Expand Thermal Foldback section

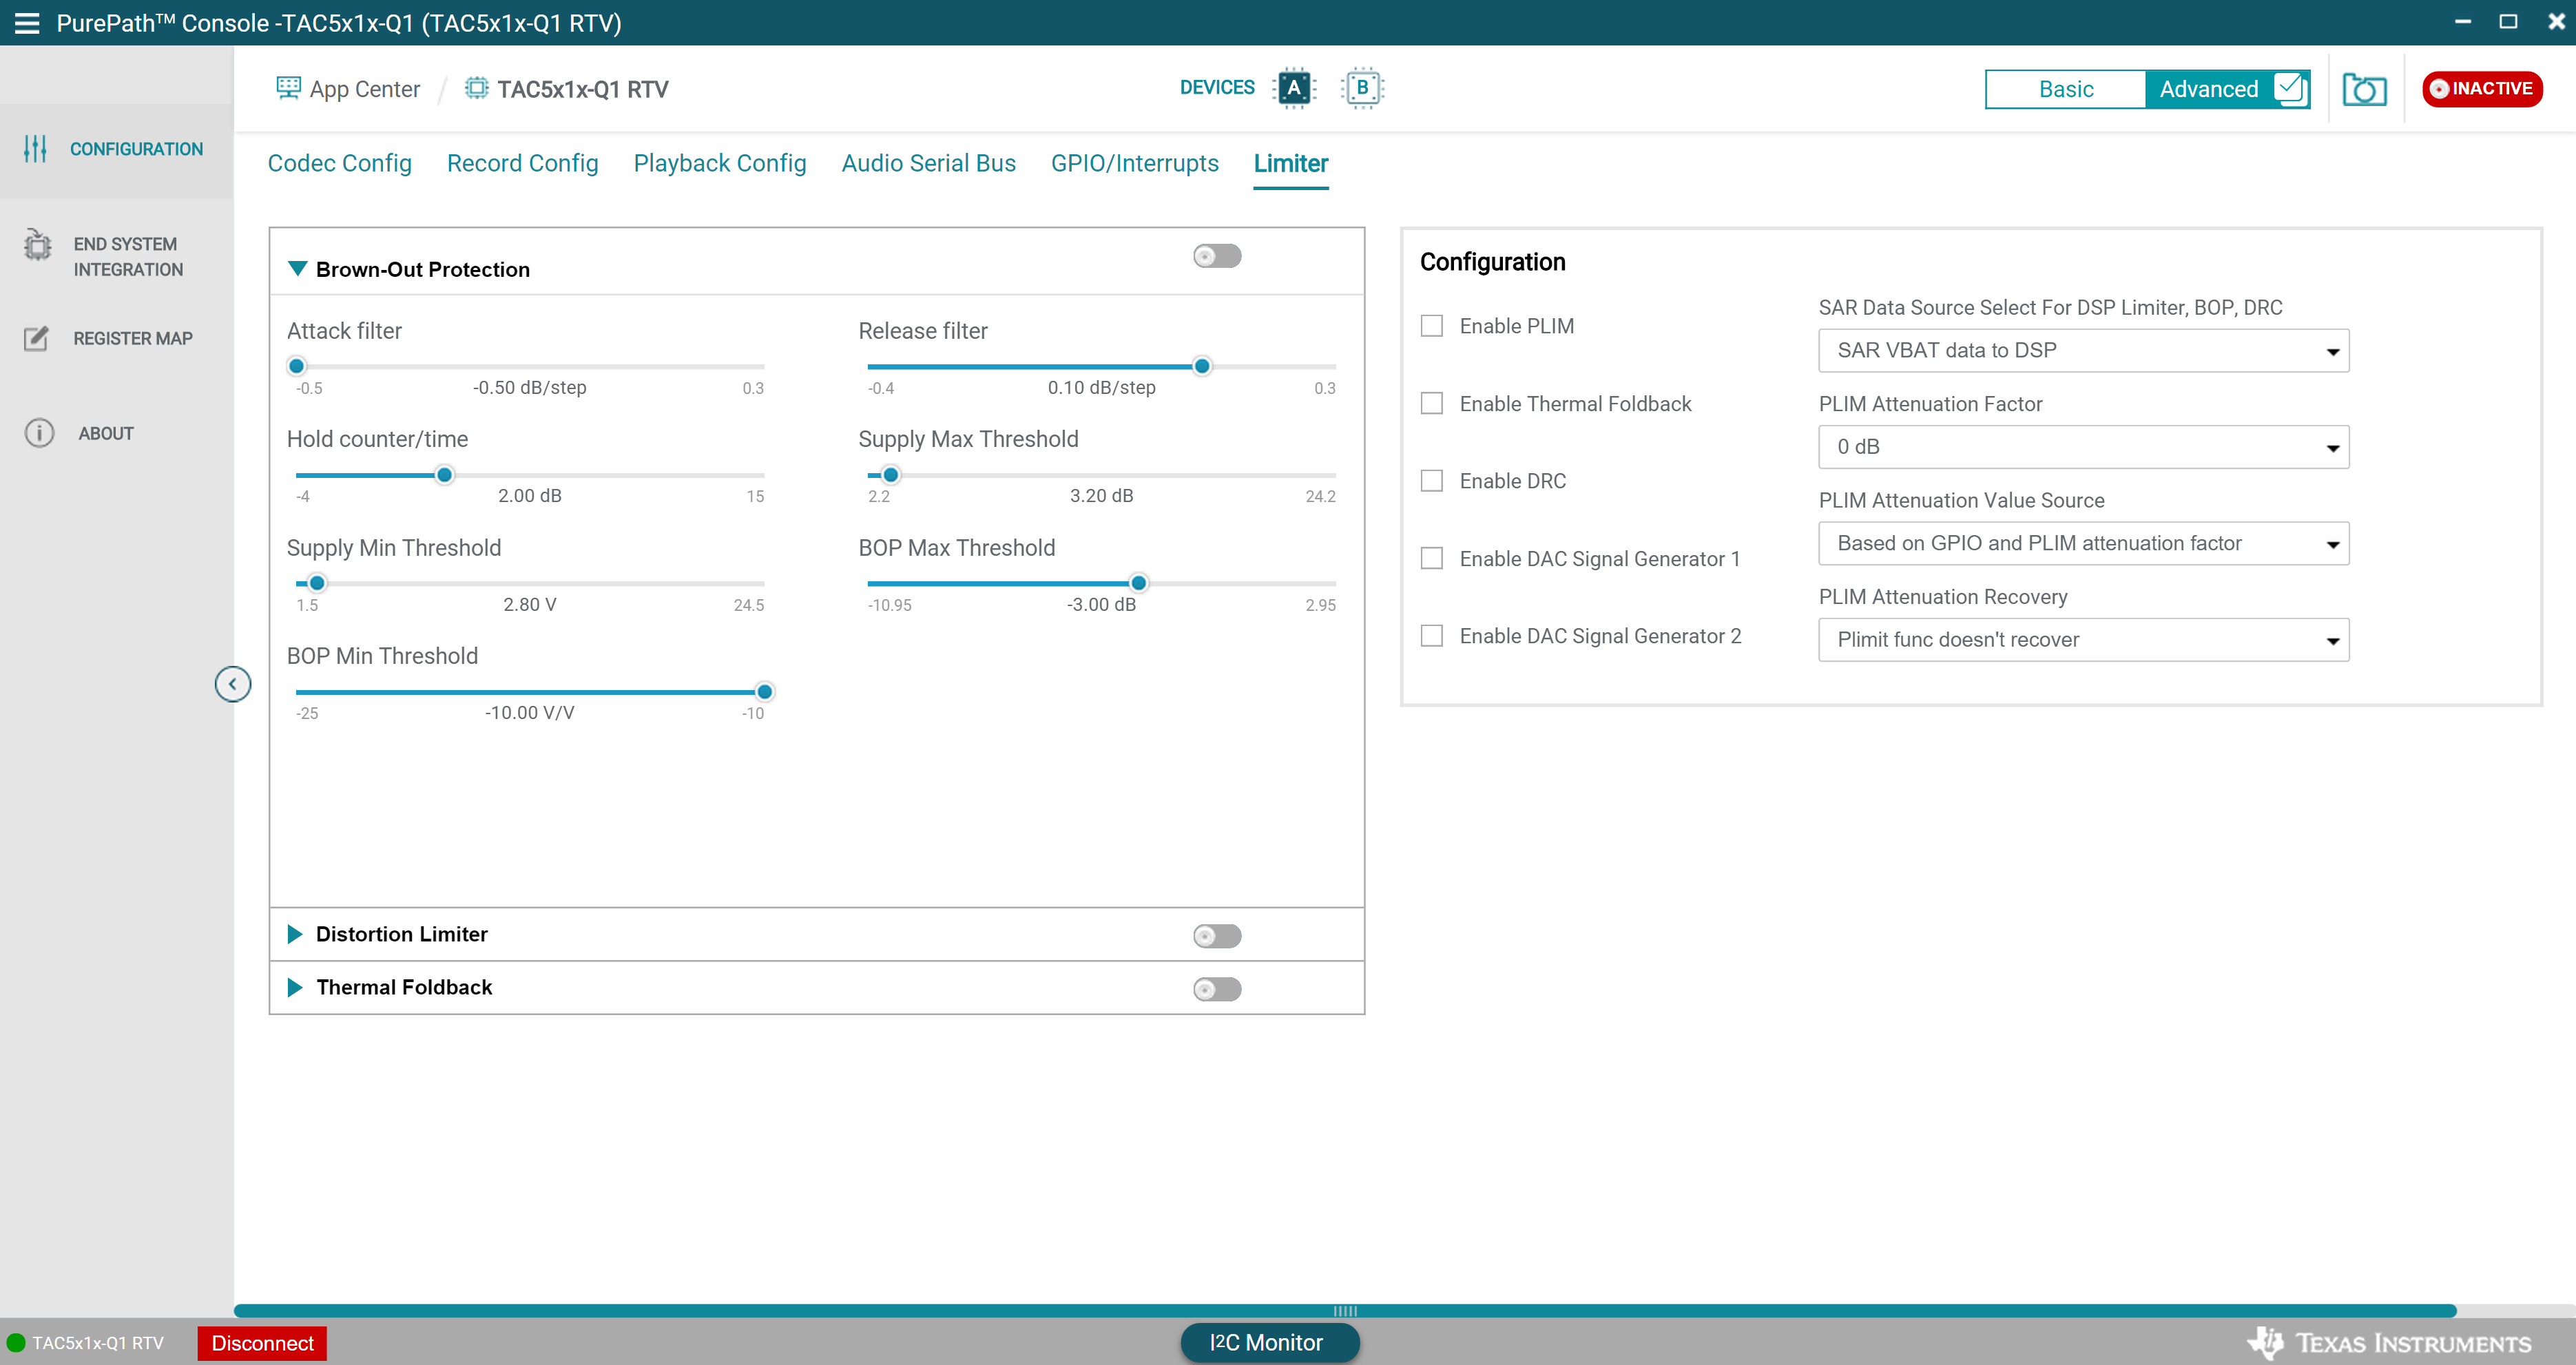[295, 987]
